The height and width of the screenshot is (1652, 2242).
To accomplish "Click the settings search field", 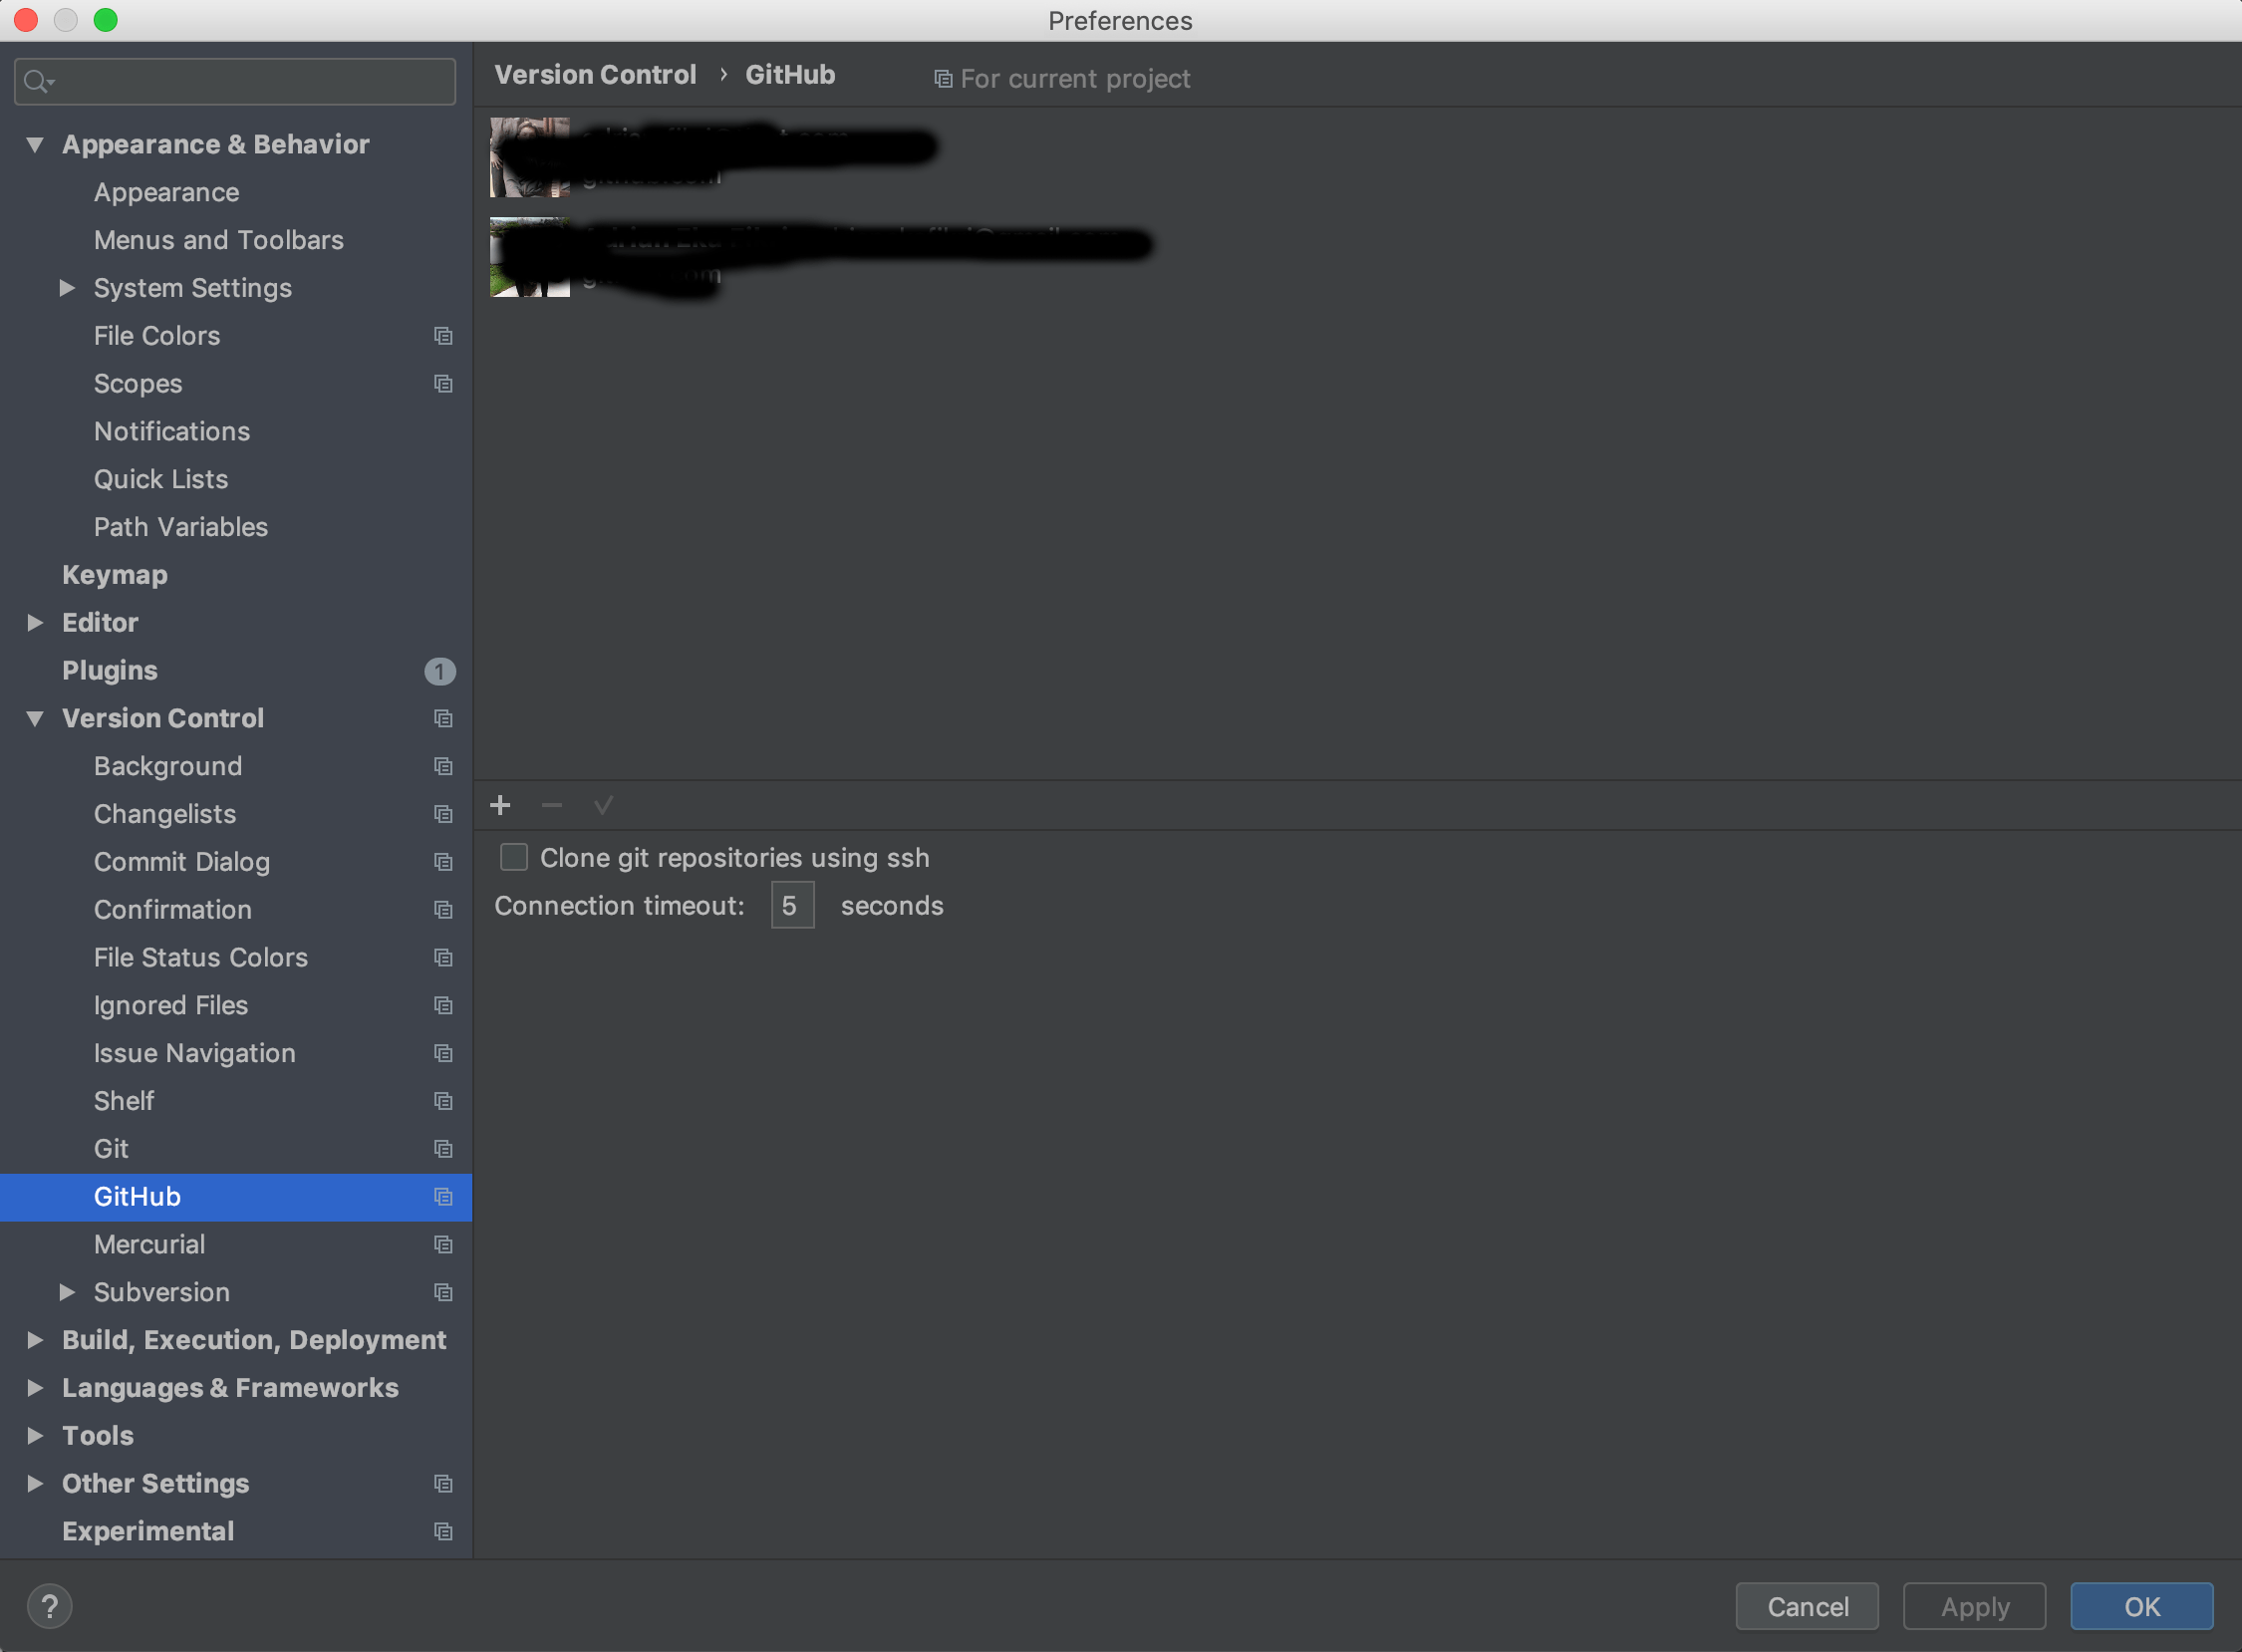I will pyautogui.click(x=235, y=81).
